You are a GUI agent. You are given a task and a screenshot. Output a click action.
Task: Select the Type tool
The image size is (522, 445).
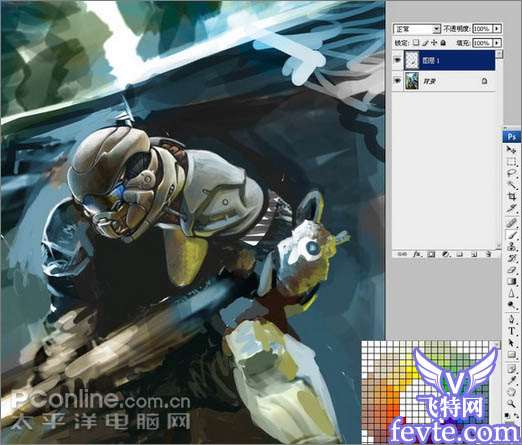(511, 331)
